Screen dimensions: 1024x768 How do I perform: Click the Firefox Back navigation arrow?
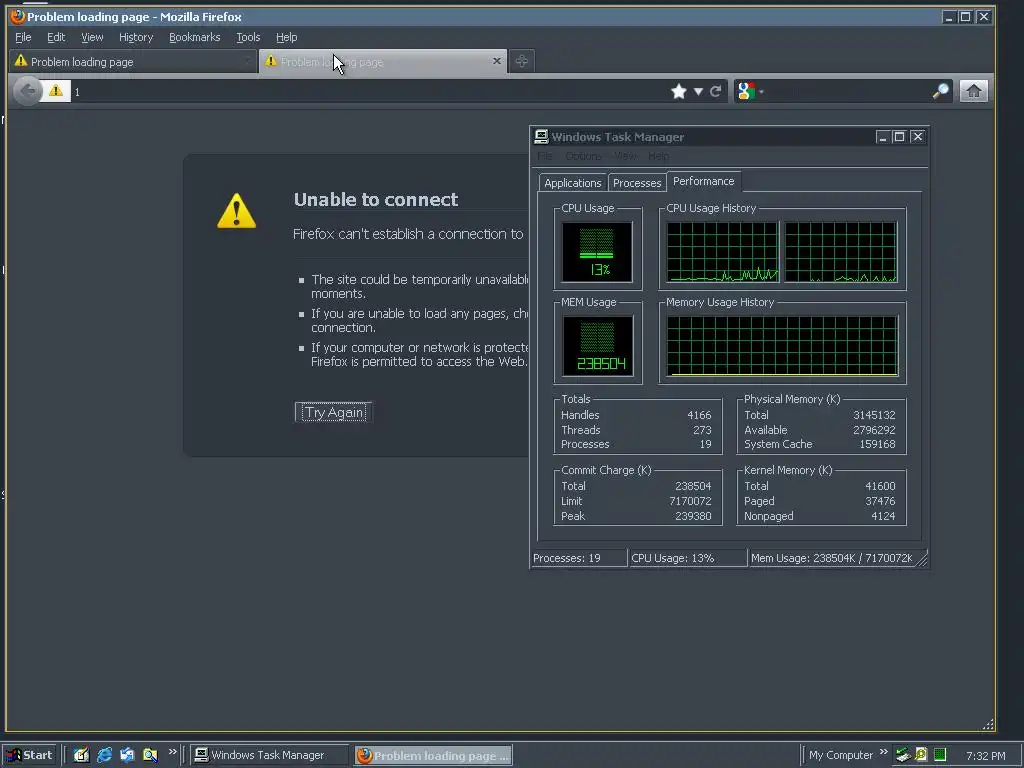[x=27, y=91]
